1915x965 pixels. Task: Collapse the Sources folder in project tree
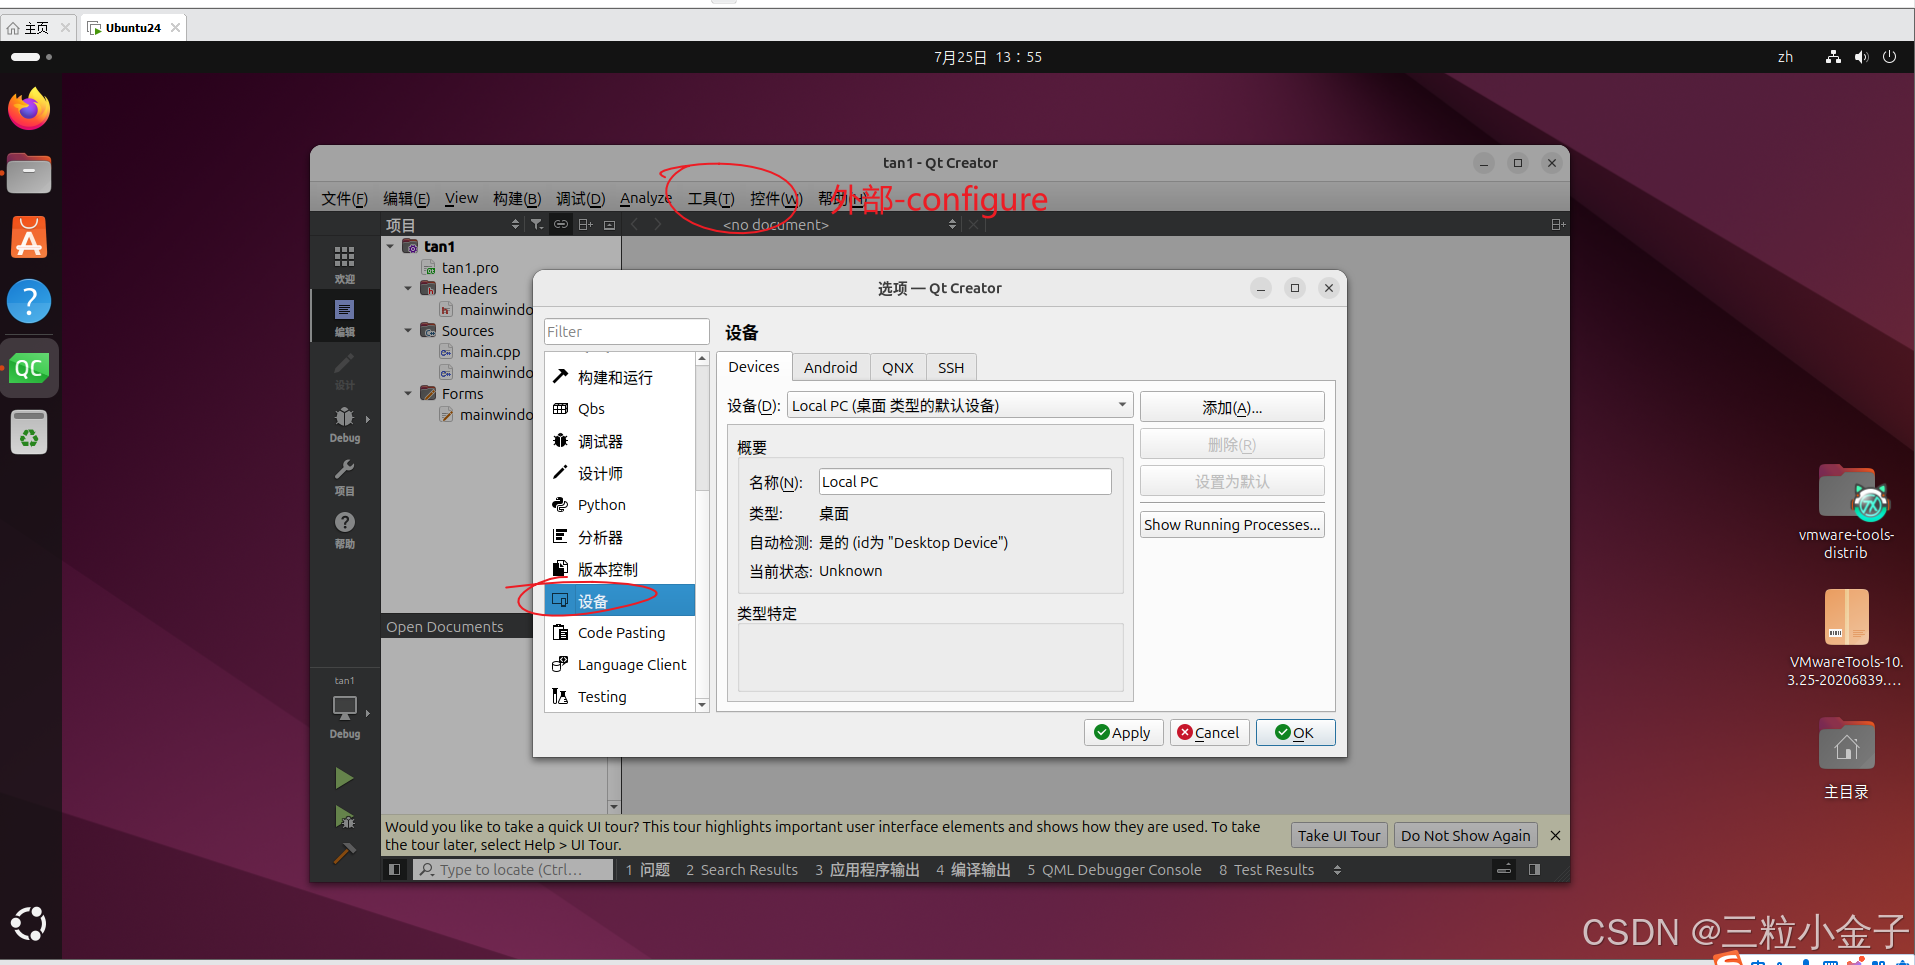point(408,330)
